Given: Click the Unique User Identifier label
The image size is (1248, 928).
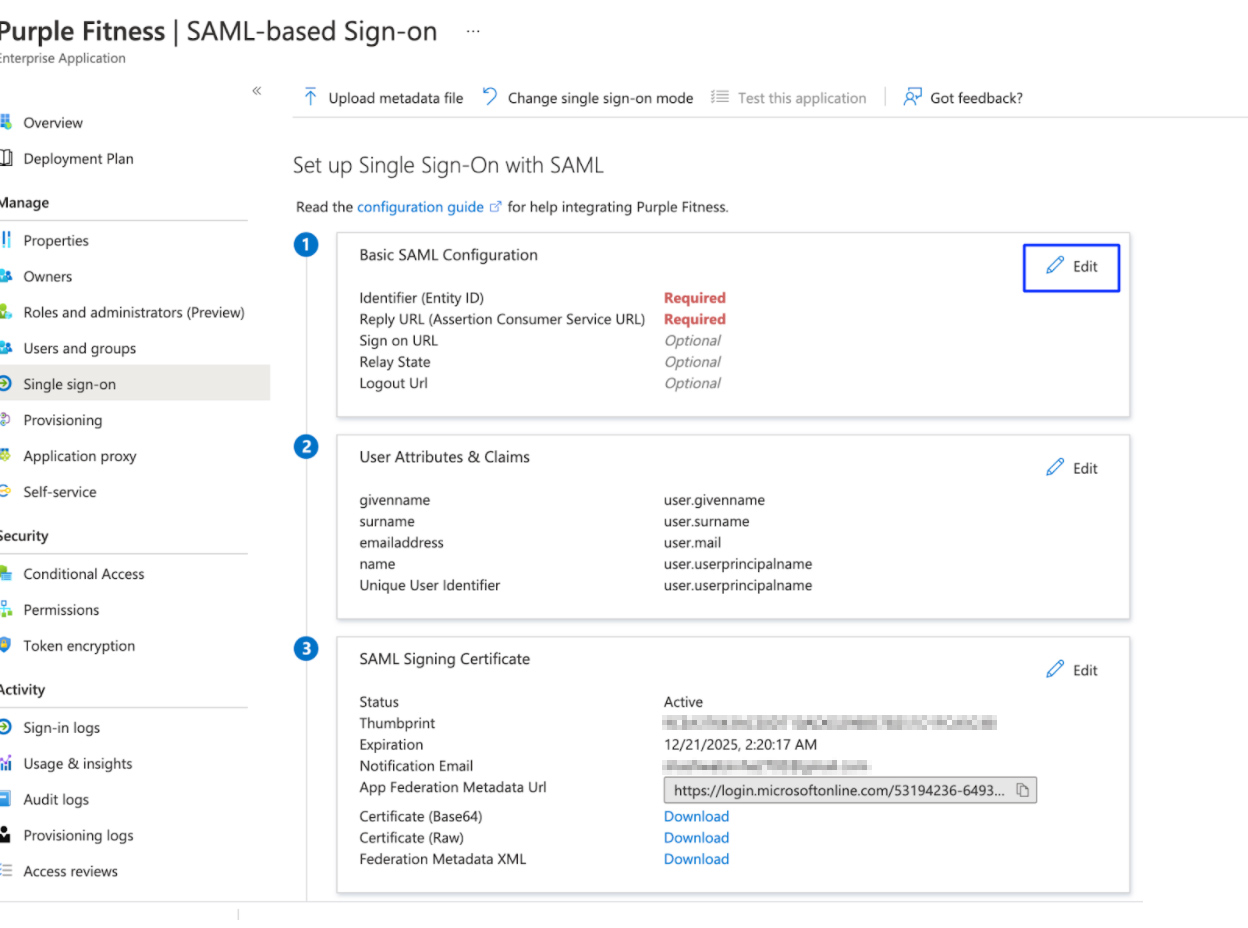Looking at the screenshot, I should 429,585.
